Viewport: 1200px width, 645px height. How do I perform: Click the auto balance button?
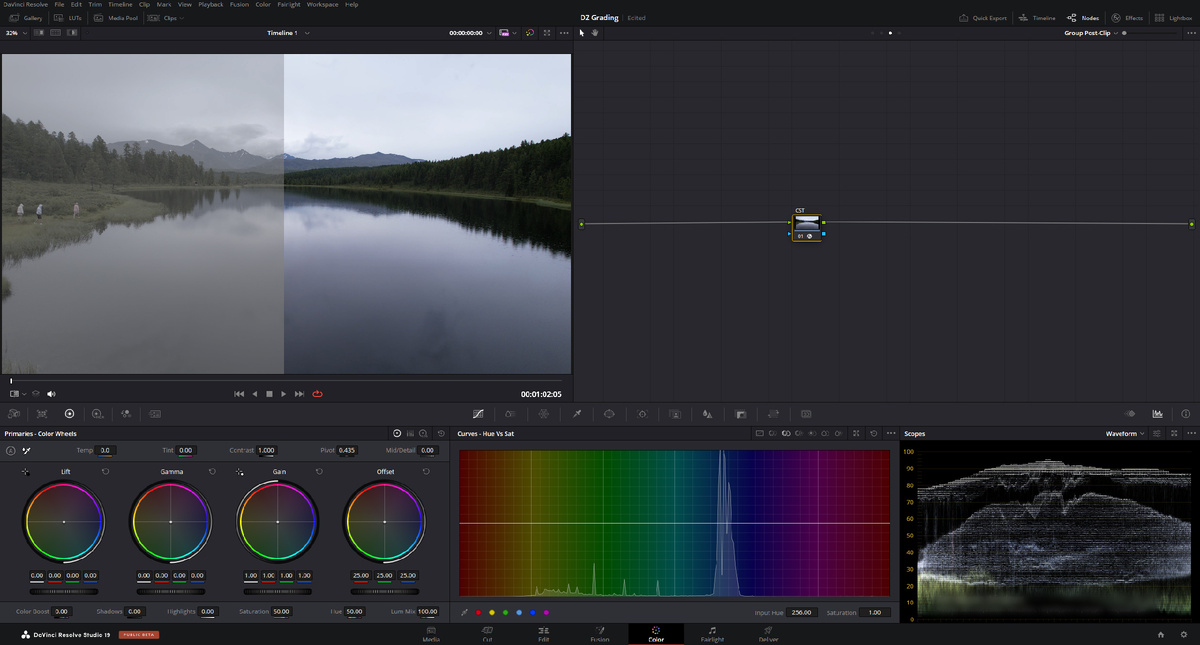pyautogui.click(x=11, y=451)
